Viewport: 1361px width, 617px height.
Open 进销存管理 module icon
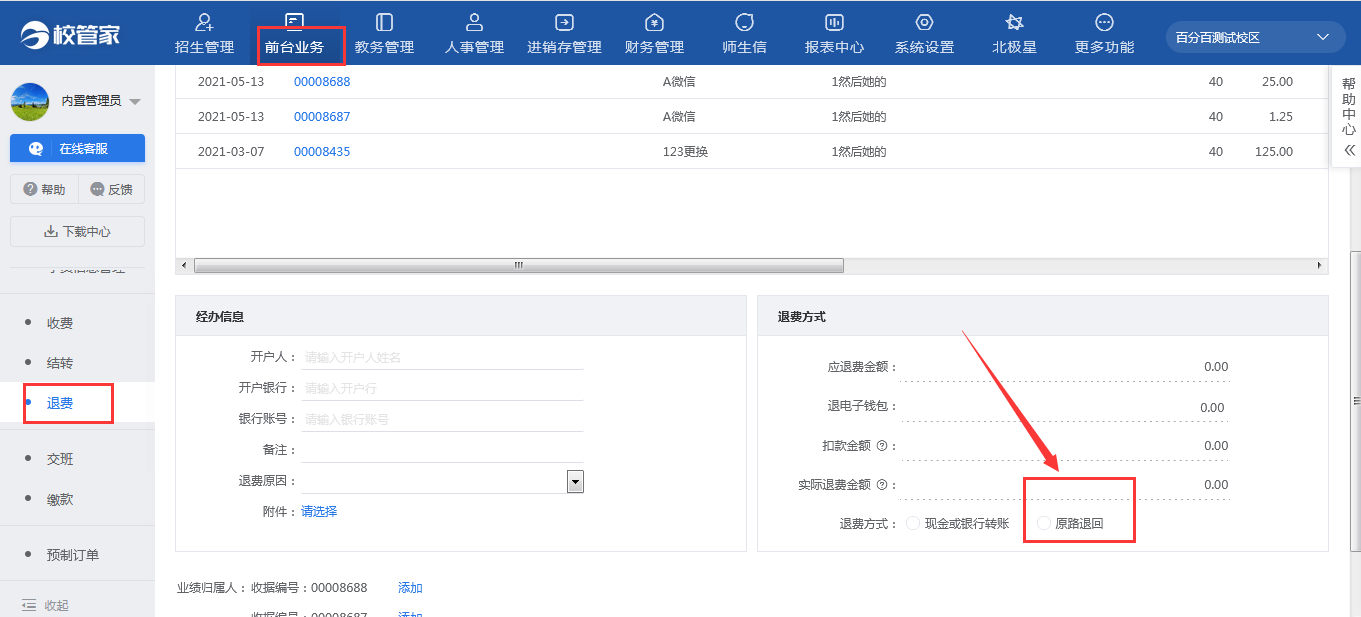[564, 22]
